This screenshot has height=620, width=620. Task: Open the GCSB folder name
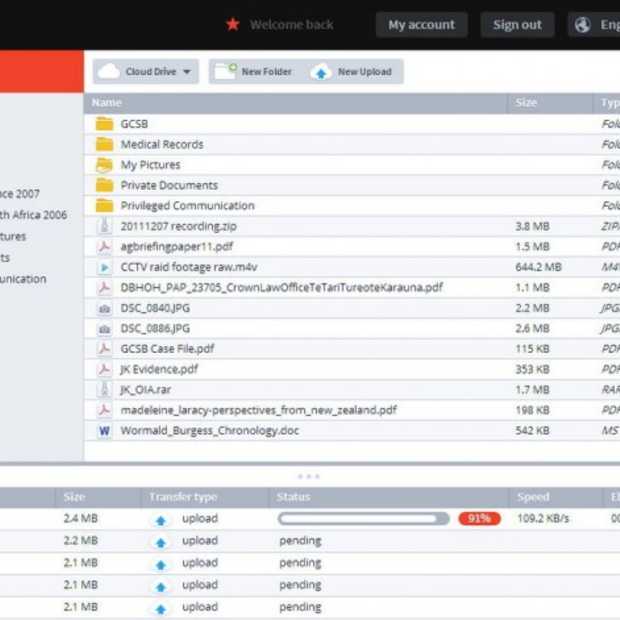[134, 124]
